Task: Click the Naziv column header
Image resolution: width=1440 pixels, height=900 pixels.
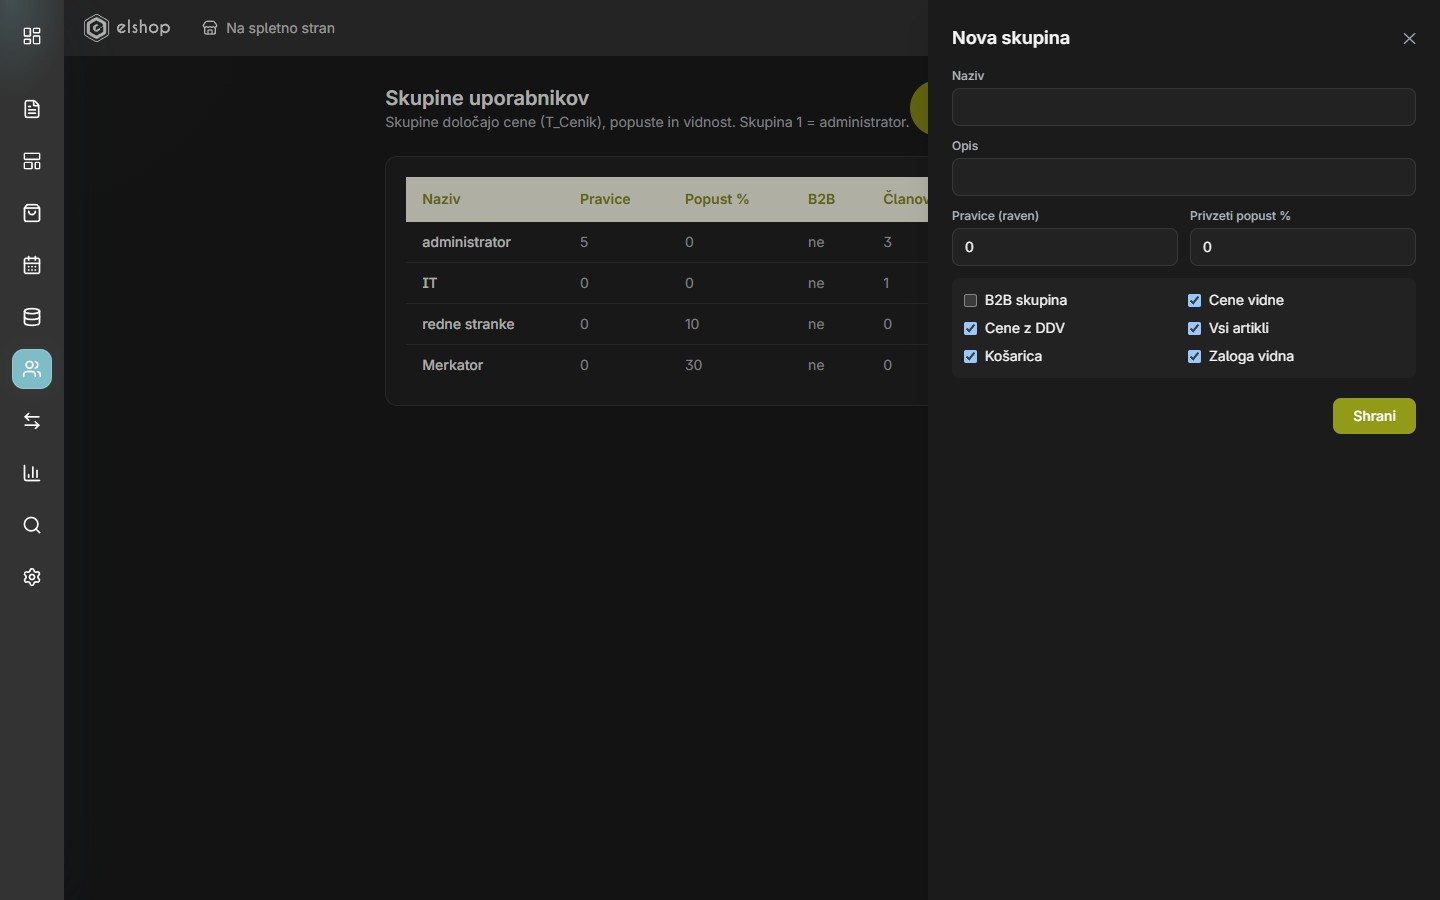Action: pyautogui.click(x=441, y=199)
